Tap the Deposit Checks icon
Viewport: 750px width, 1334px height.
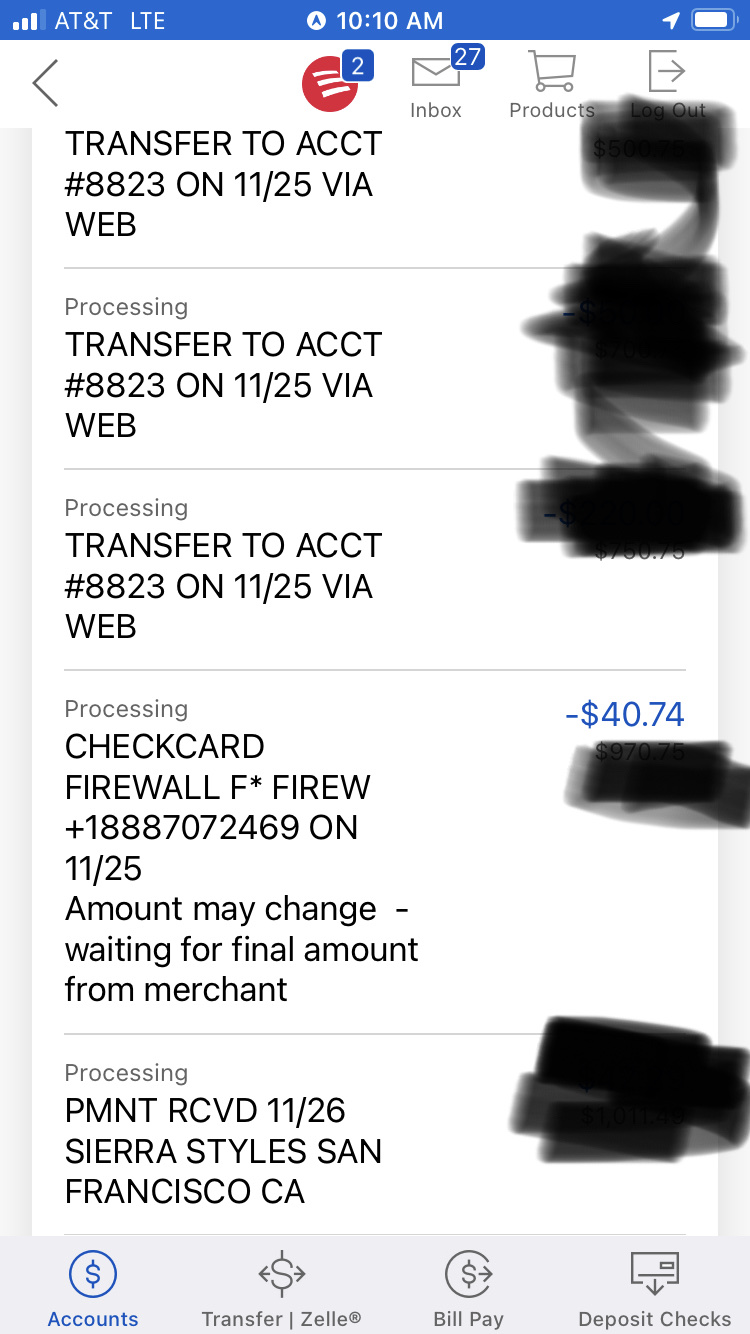(655, 1272)
